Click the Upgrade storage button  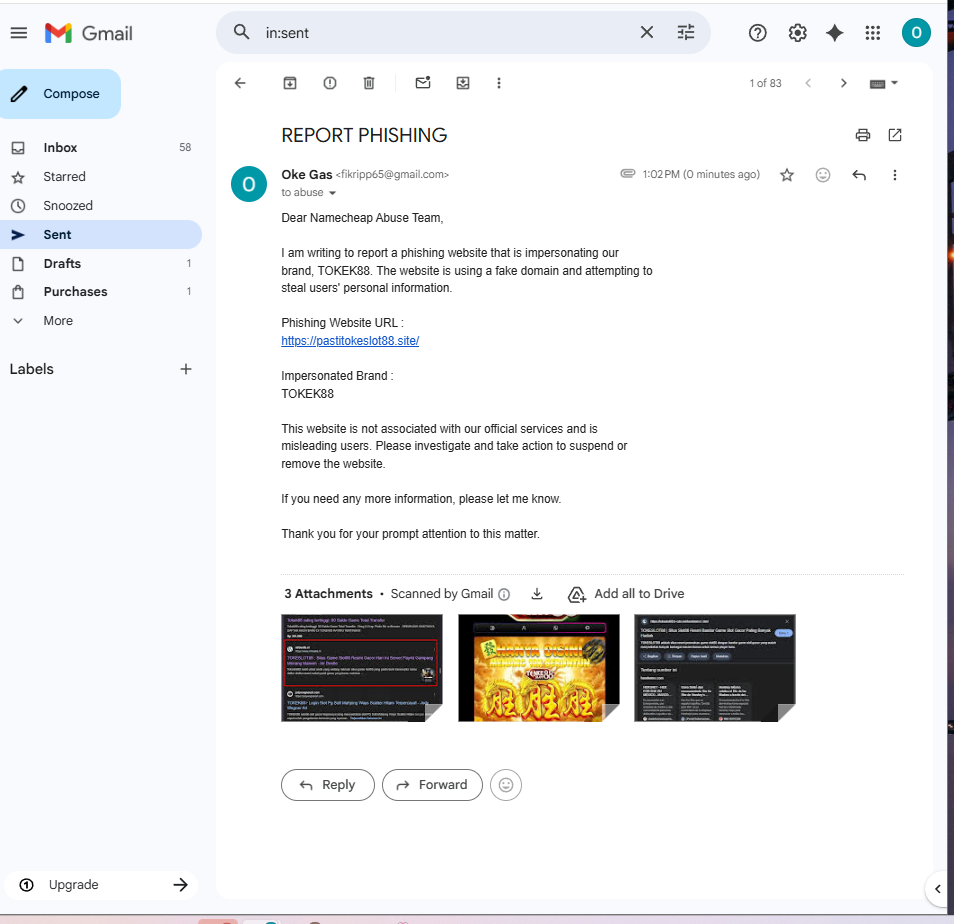102,885
